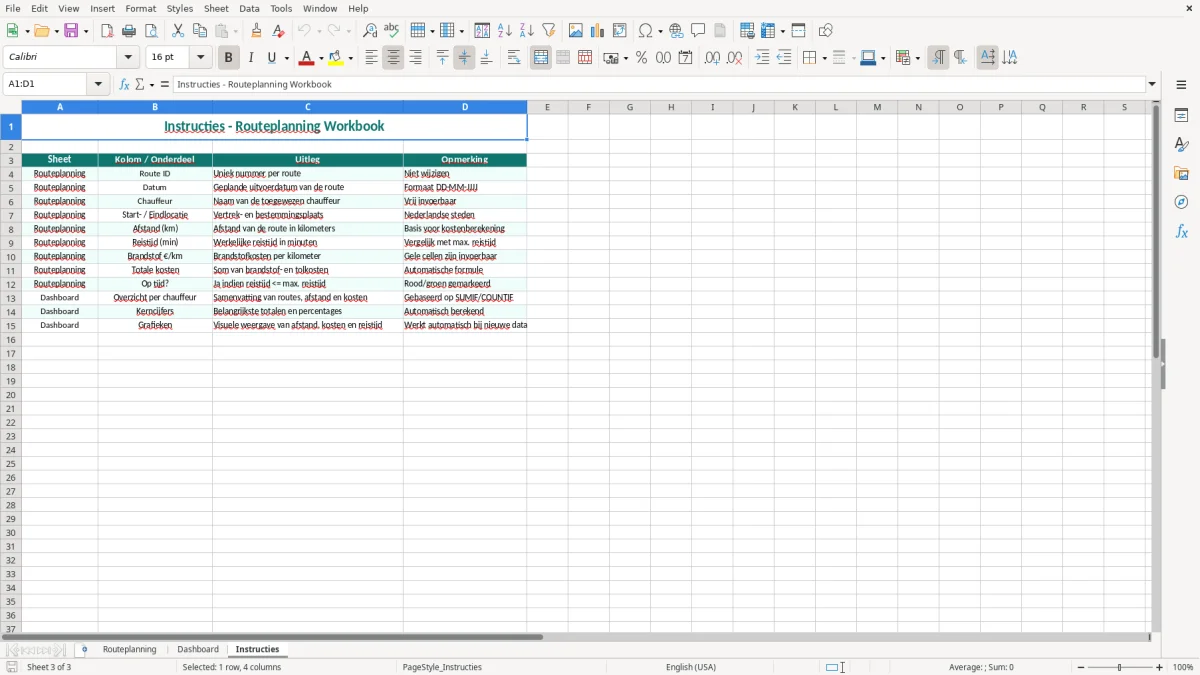Insert an image

click(576, 31)
